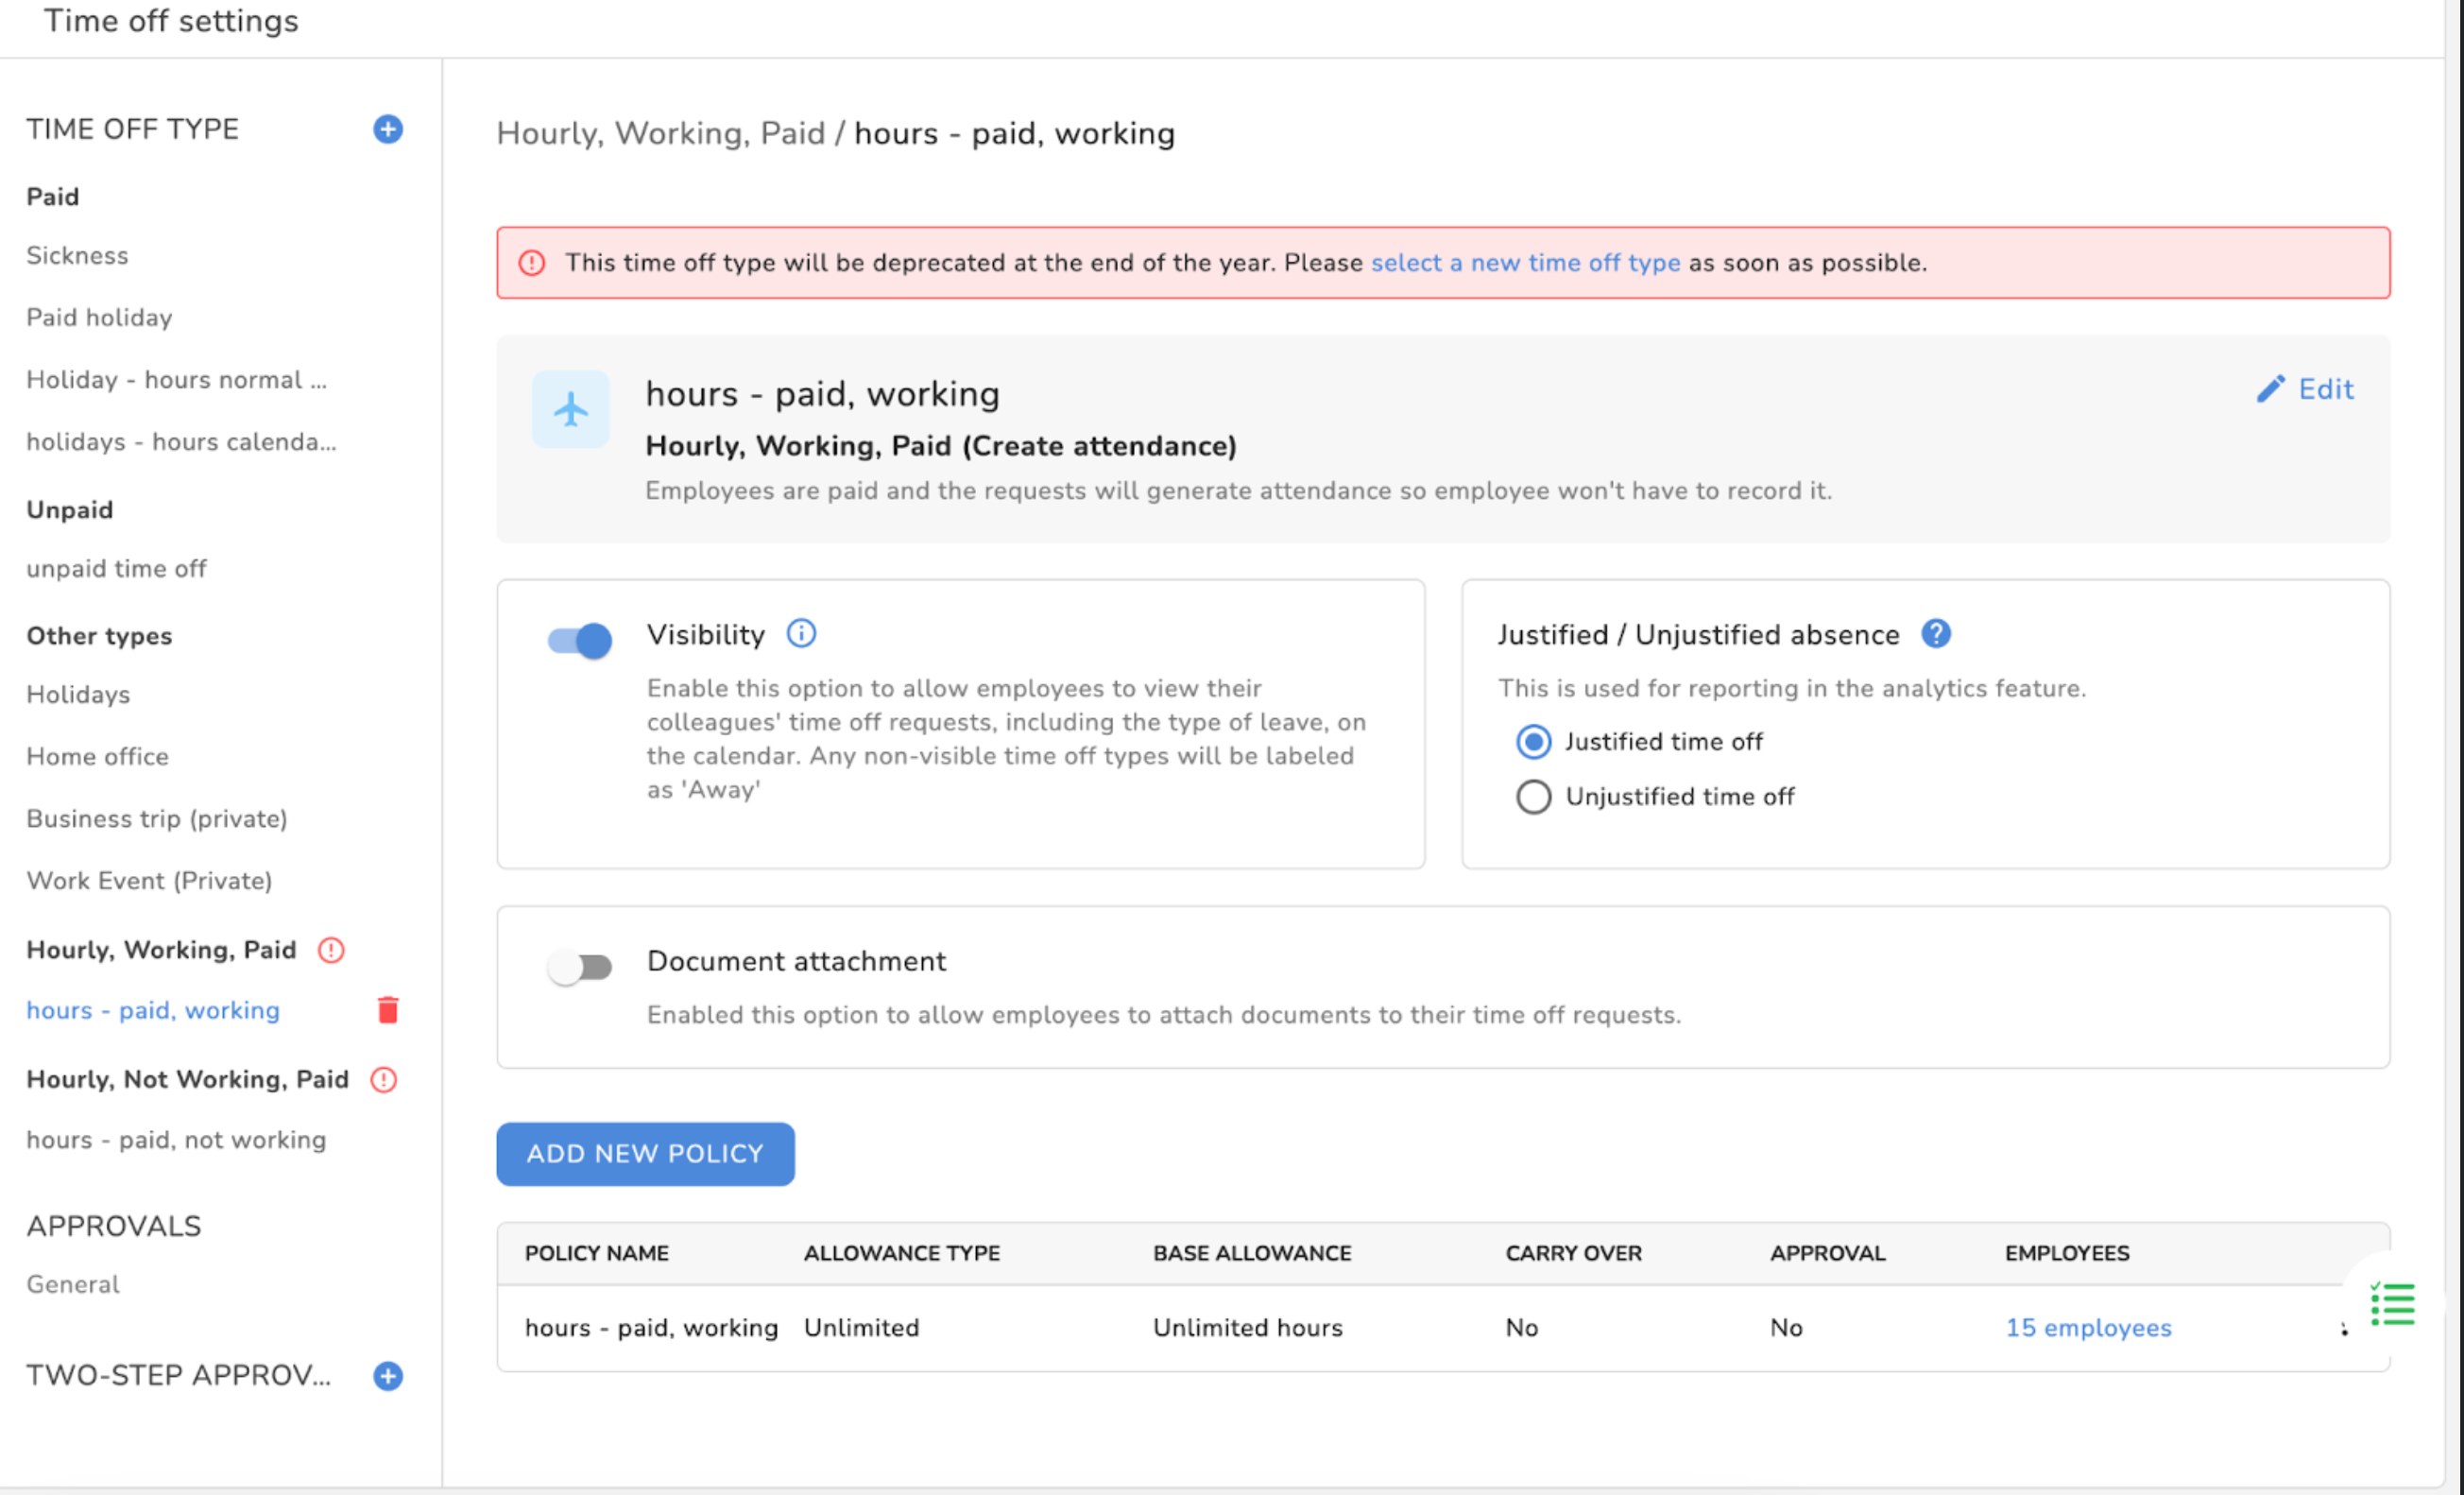Viewport: 2464px width, 1495px height.
Task: Open the Visibility info tooltip icon
Action: pyautogui.click(x=801, y=634)
